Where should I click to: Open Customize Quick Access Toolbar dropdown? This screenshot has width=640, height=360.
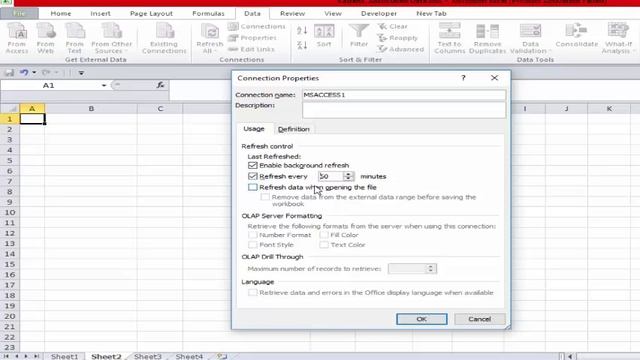coord(81,73)
